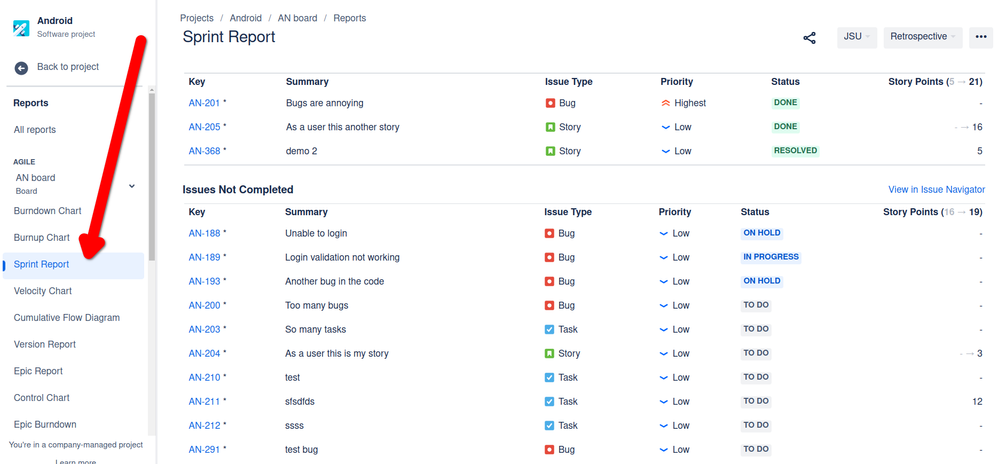This screenshot has width=998, height=464.
Task: Open the Burndown Chart report
Action: click(48, 211)
